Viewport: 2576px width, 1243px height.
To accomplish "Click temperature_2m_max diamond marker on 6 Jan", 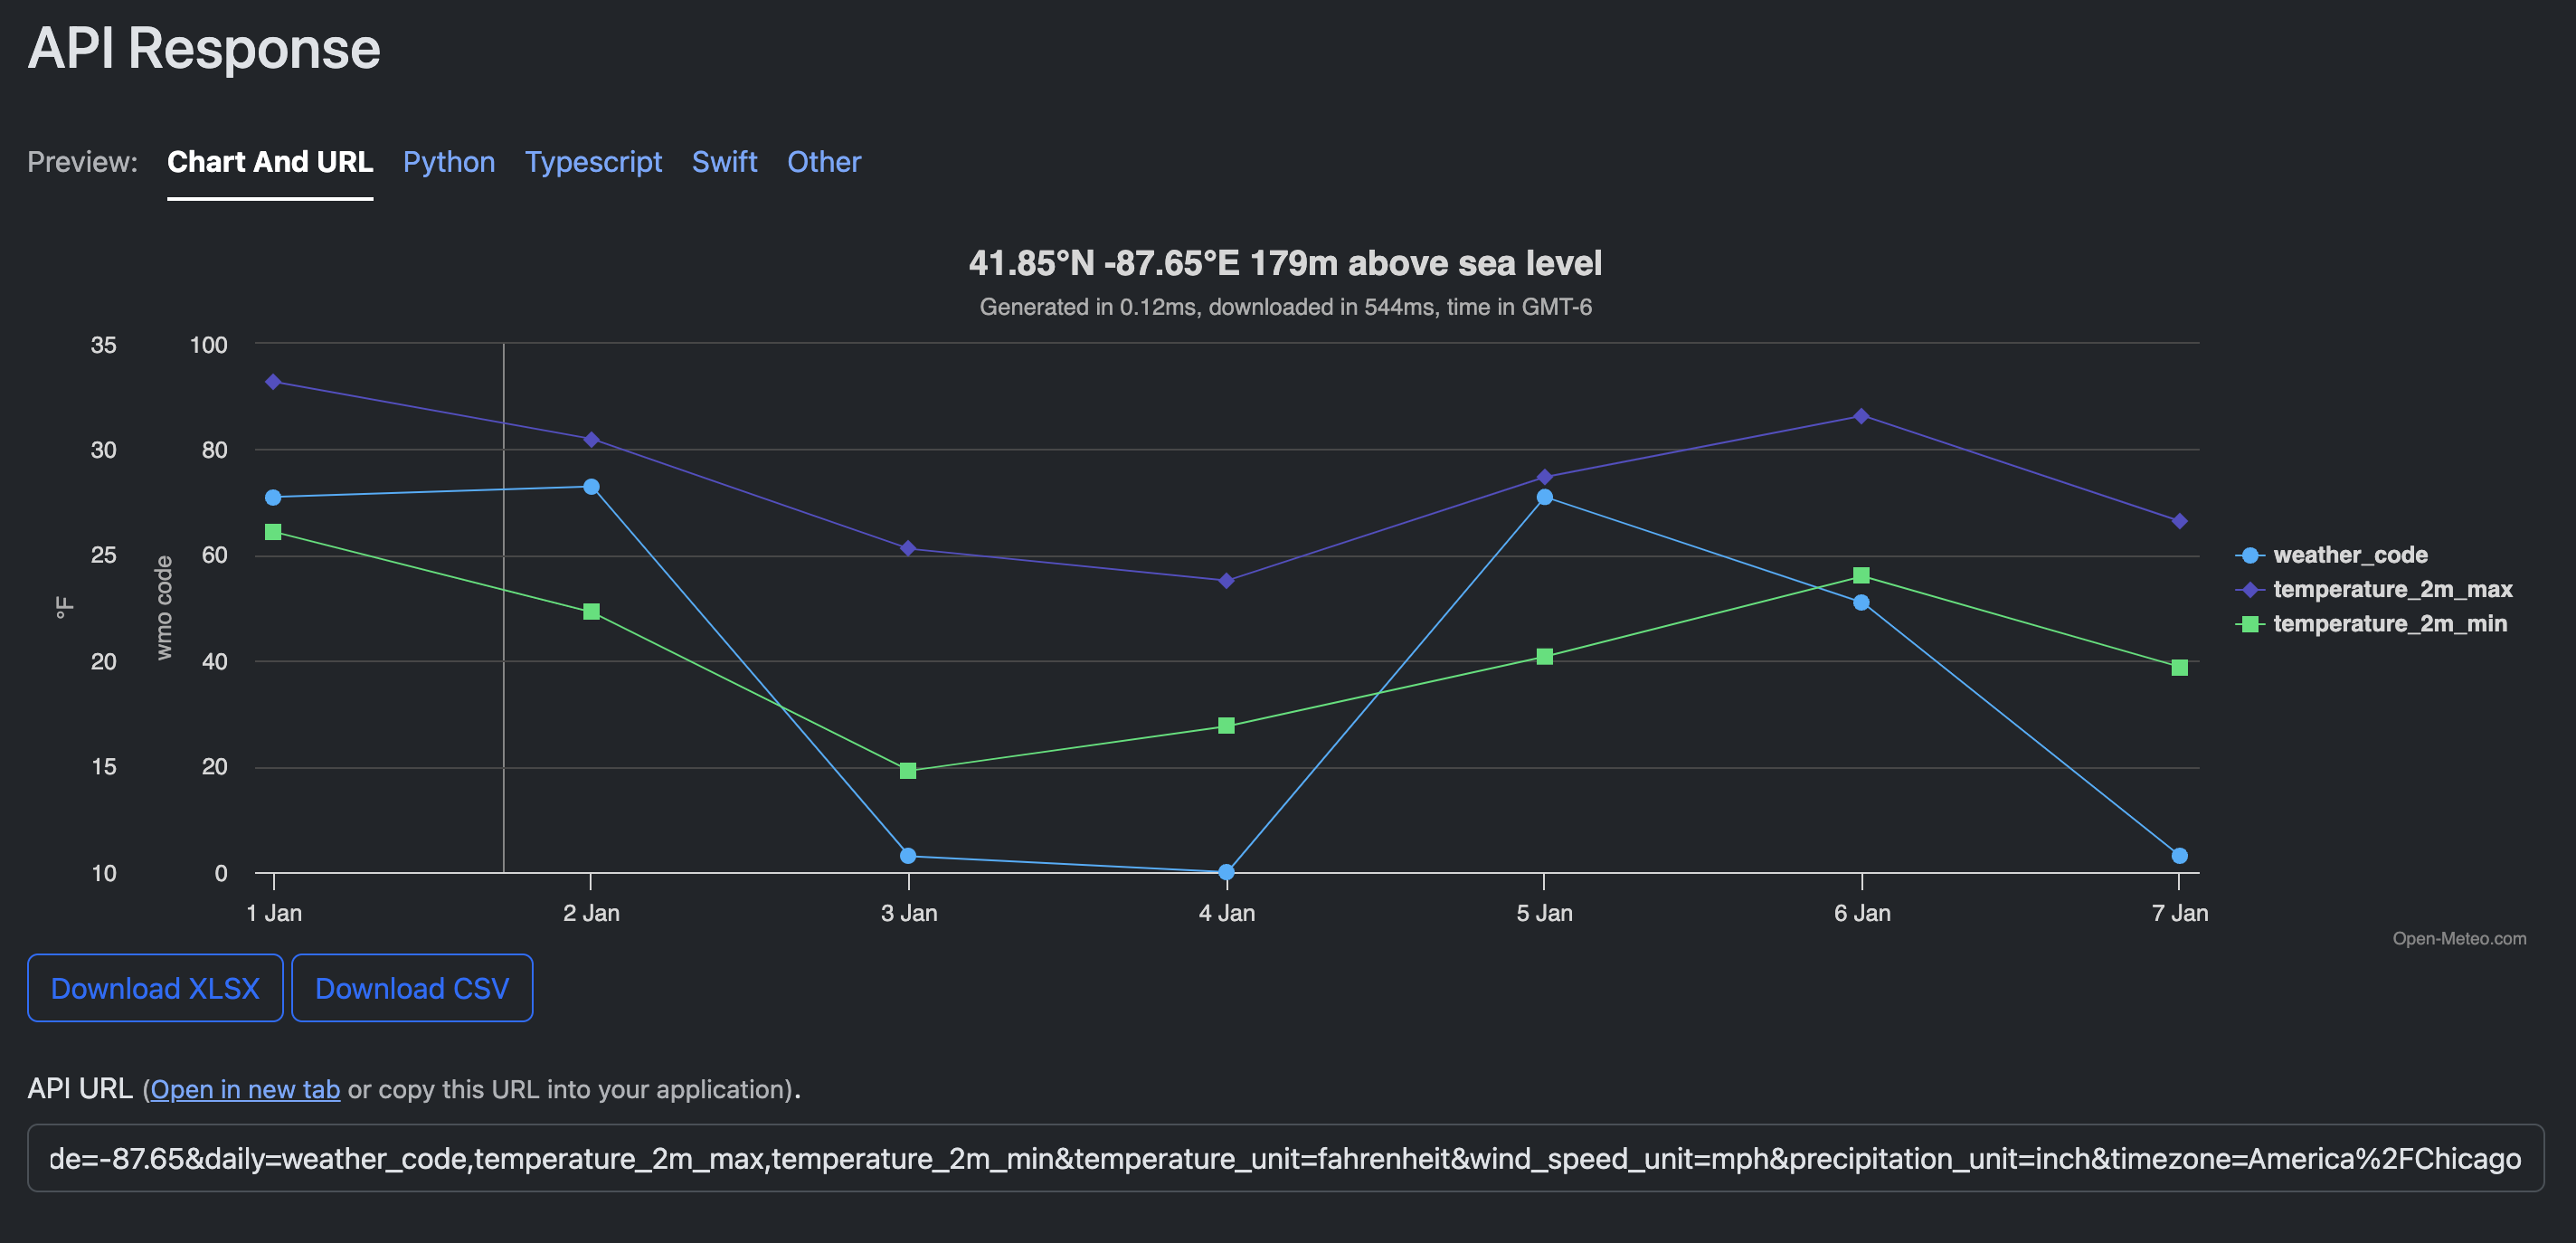I will [x=1861, y=416].
